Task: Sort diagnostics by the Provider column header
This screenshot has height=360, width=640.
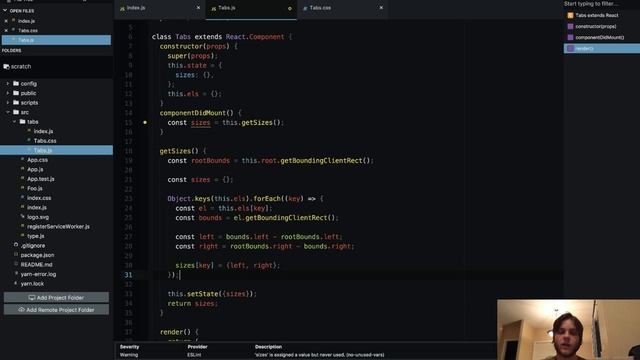Action: tap(198, 347)
